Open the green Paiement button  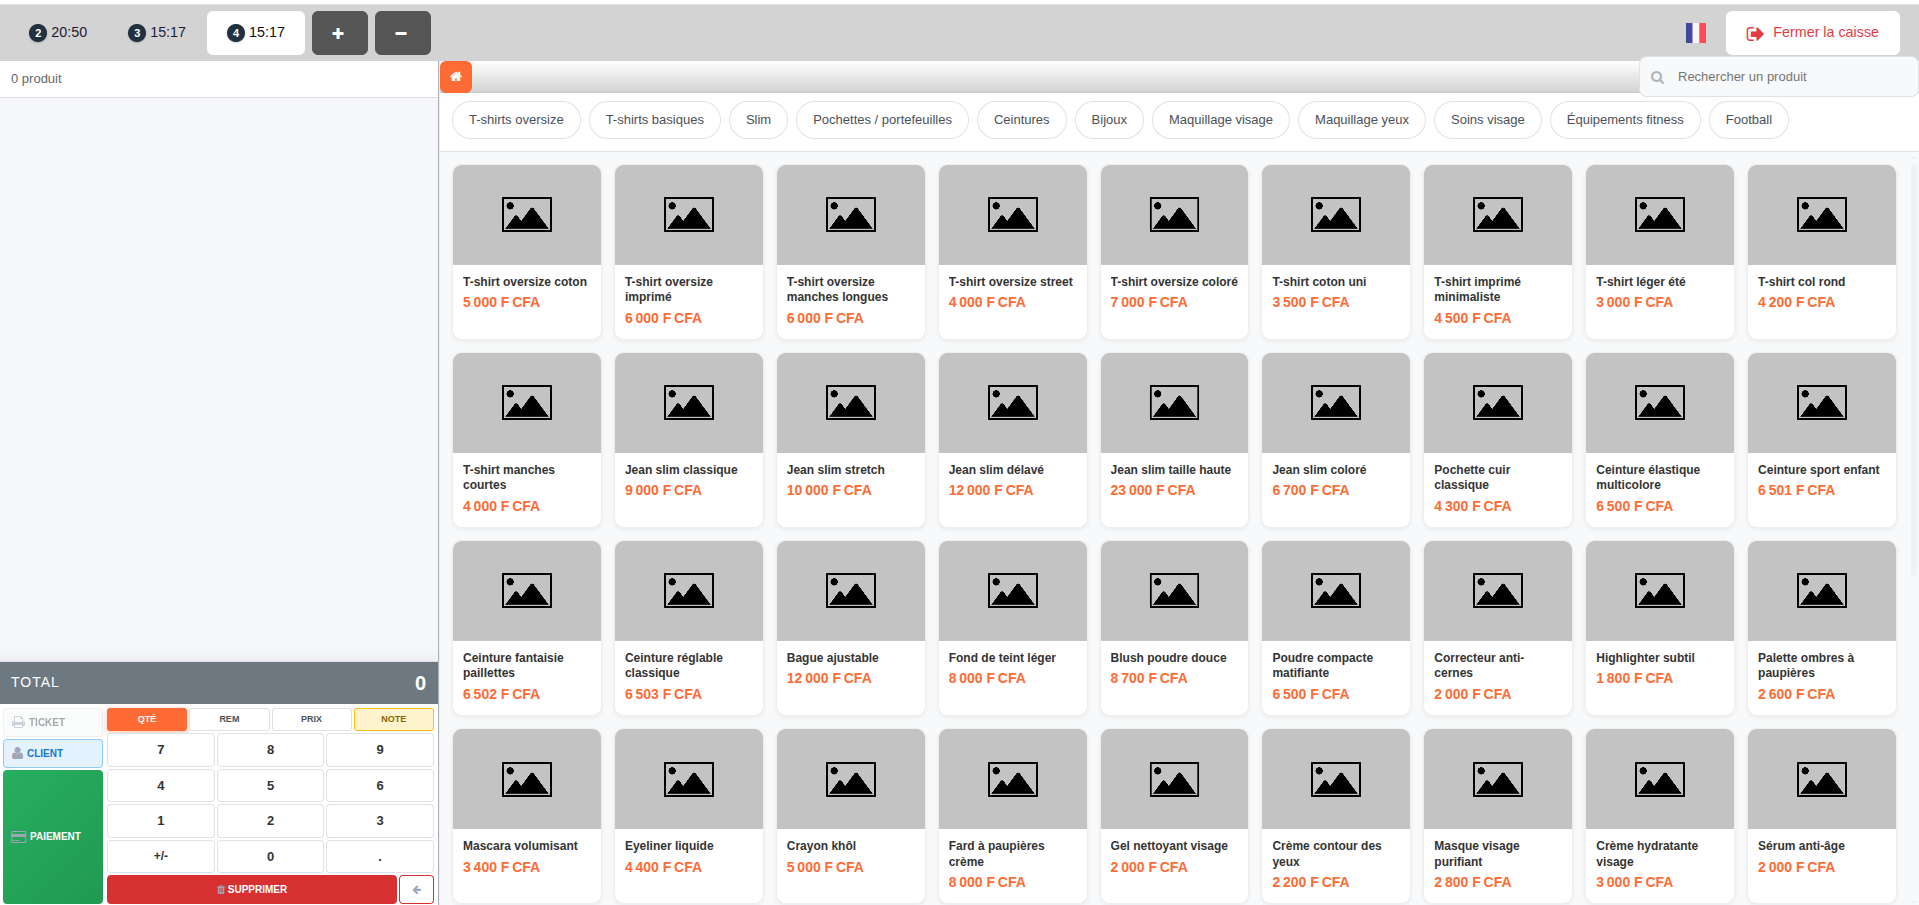(53, 836)
